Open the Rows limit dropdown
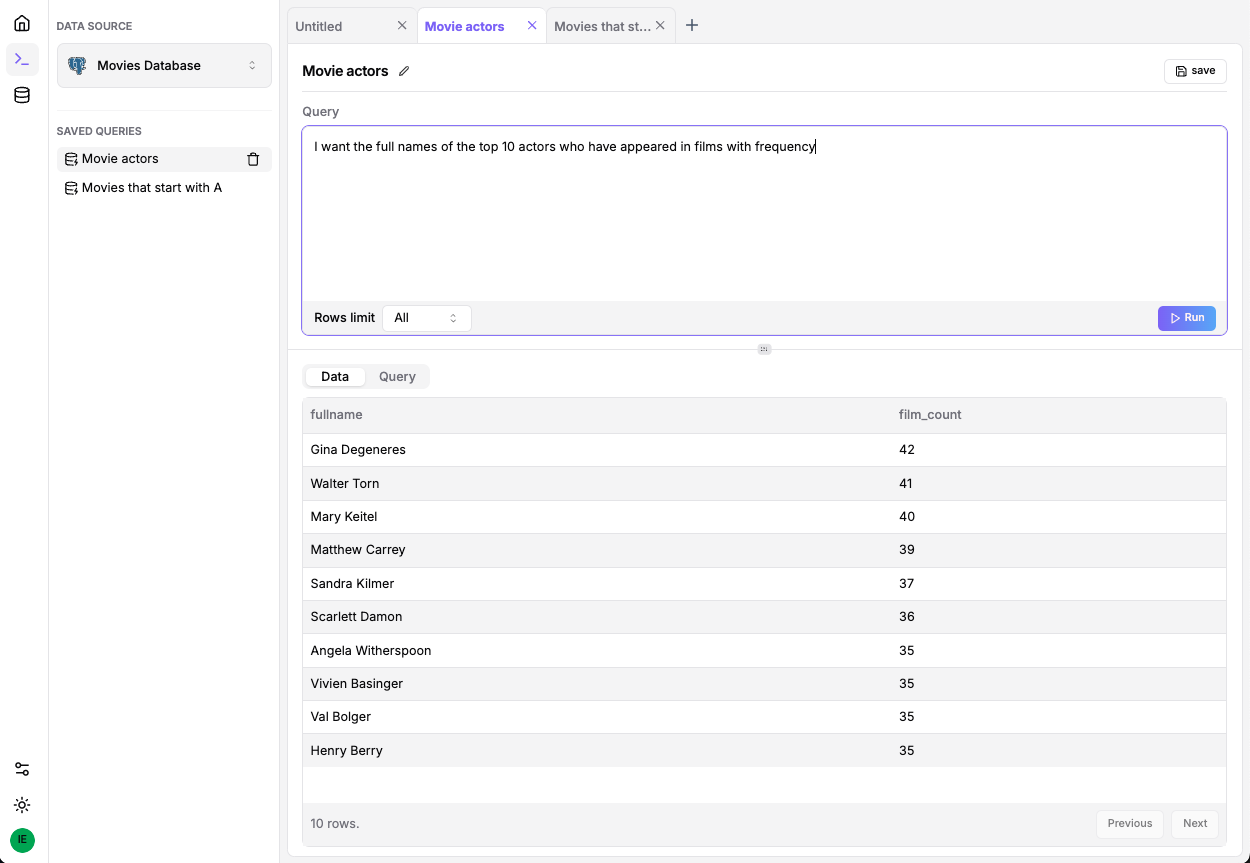The width and height of the screenshot is (1250, 863). (x=426, y=318)
